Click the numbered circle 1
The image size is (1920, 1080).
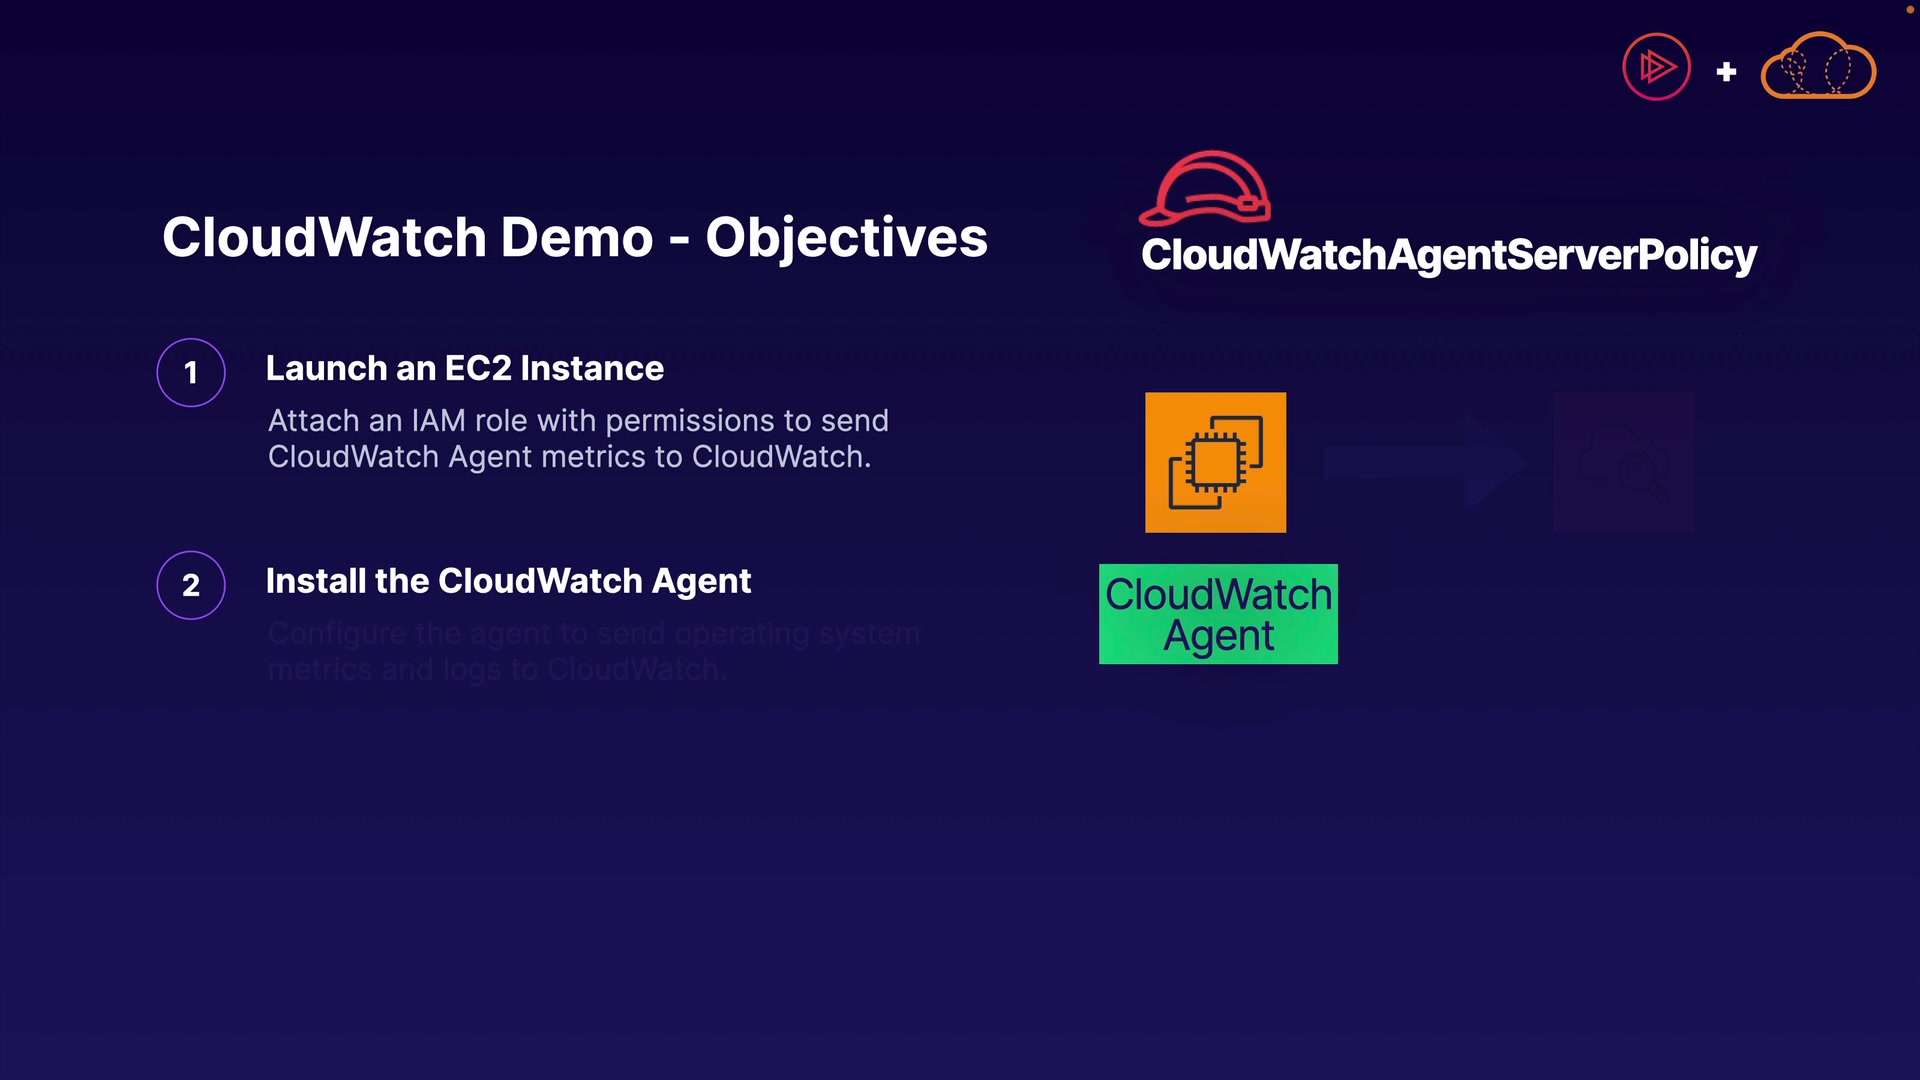[191, 373]
